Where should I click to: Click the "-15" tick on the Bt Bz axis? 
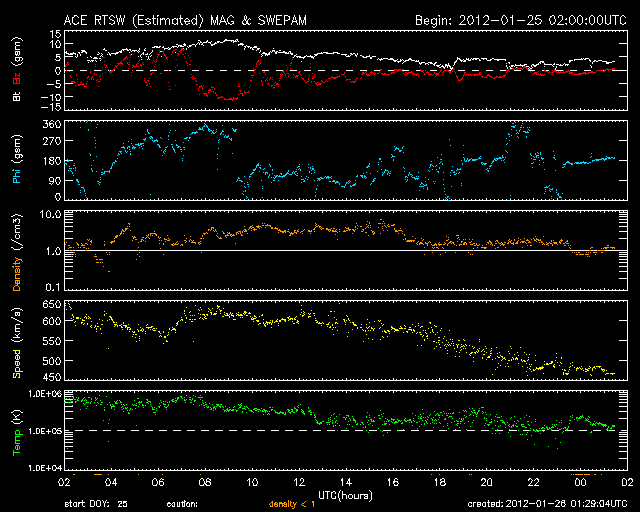tap(52, 107)
